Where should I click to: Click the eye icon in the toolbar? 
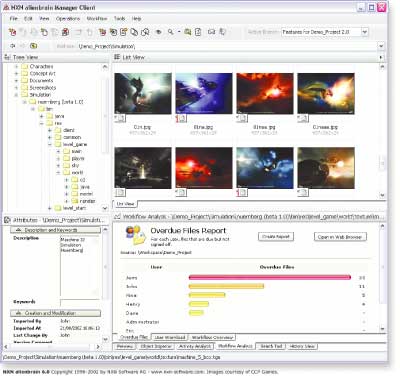[159, 32]
